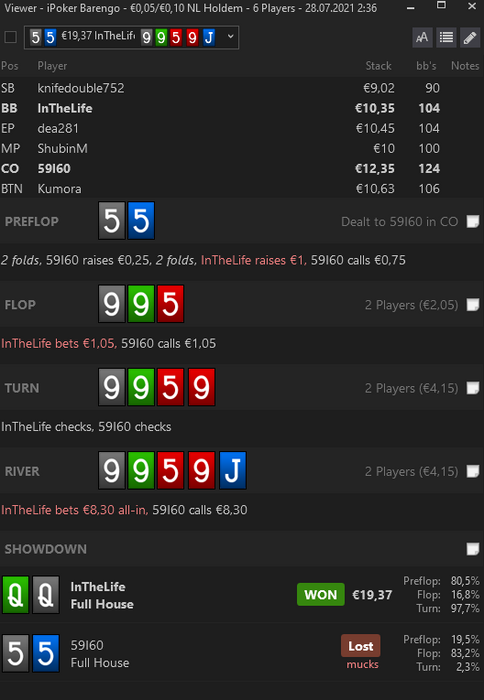
Task: Click the Notes column header
Action: point(465,66)
